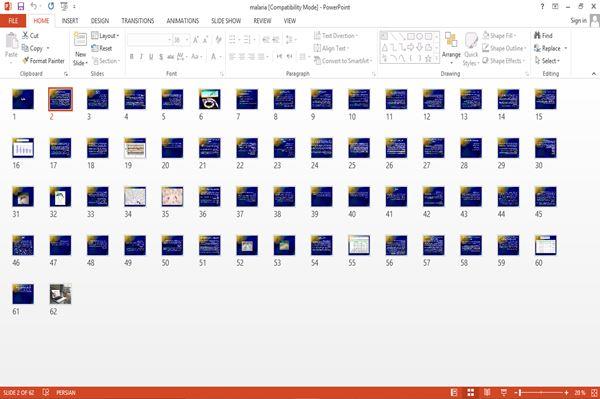The image size is (600, 399).
Task: Open the Help question mark
Action: [542, 7]
